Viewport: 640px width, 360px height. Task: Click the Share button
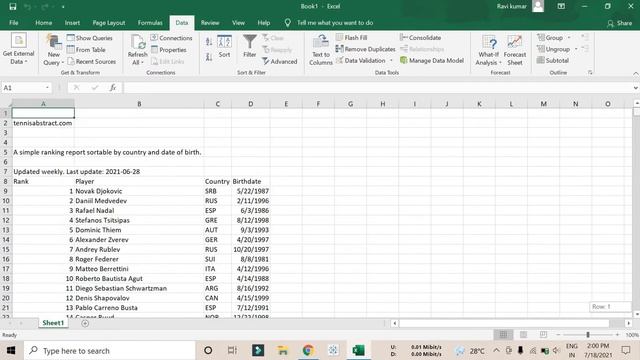[620, 23]
